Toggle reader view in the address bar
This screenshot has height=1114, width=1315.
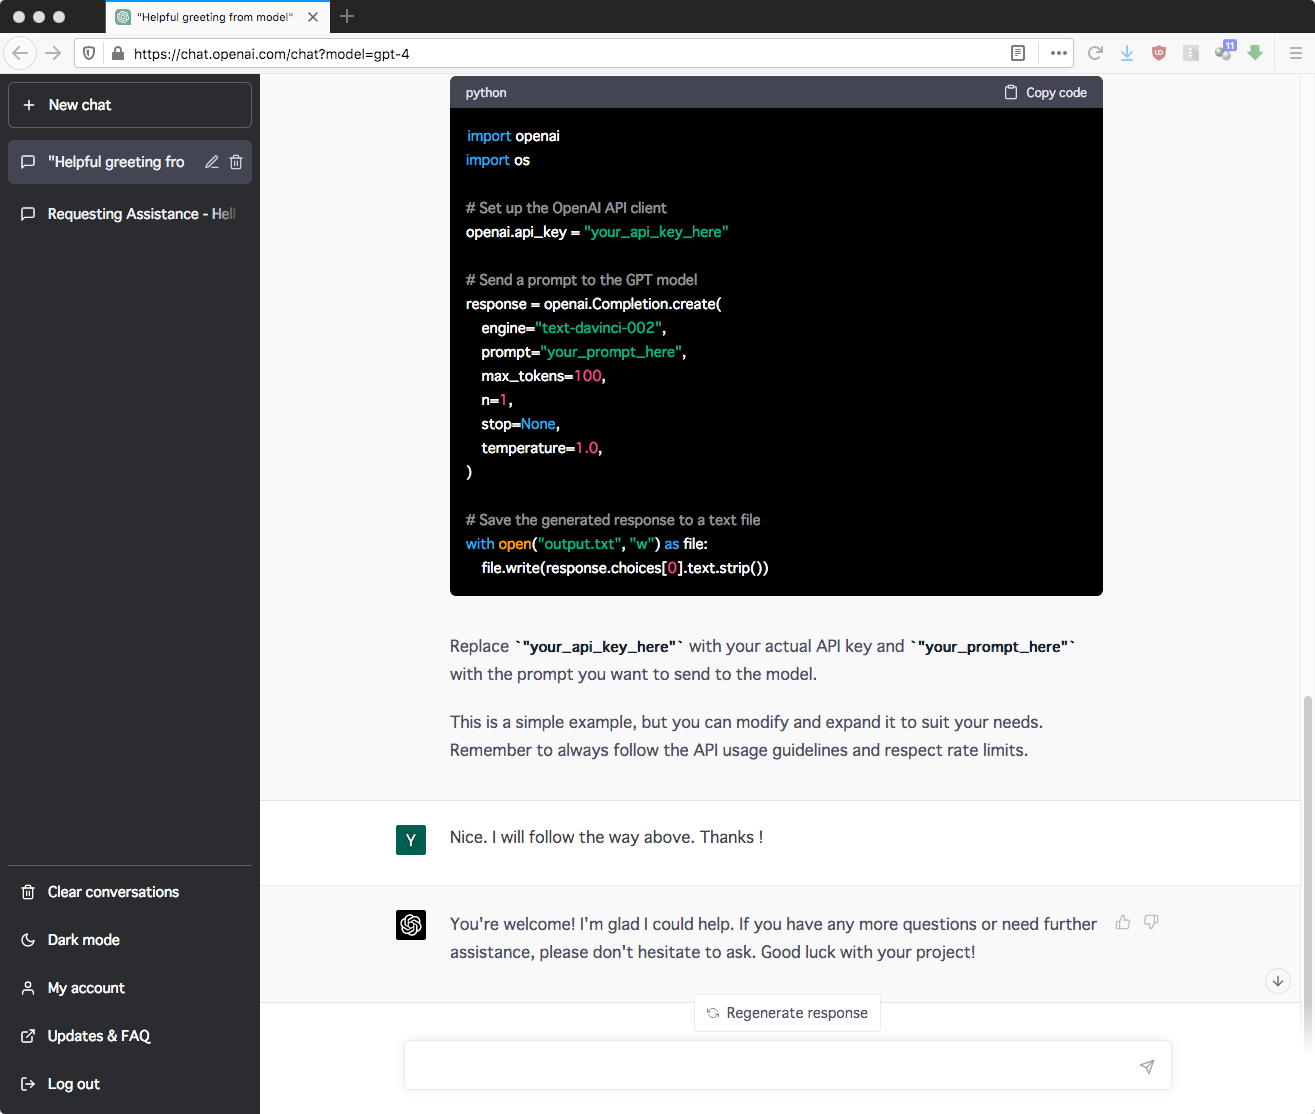1018,53
